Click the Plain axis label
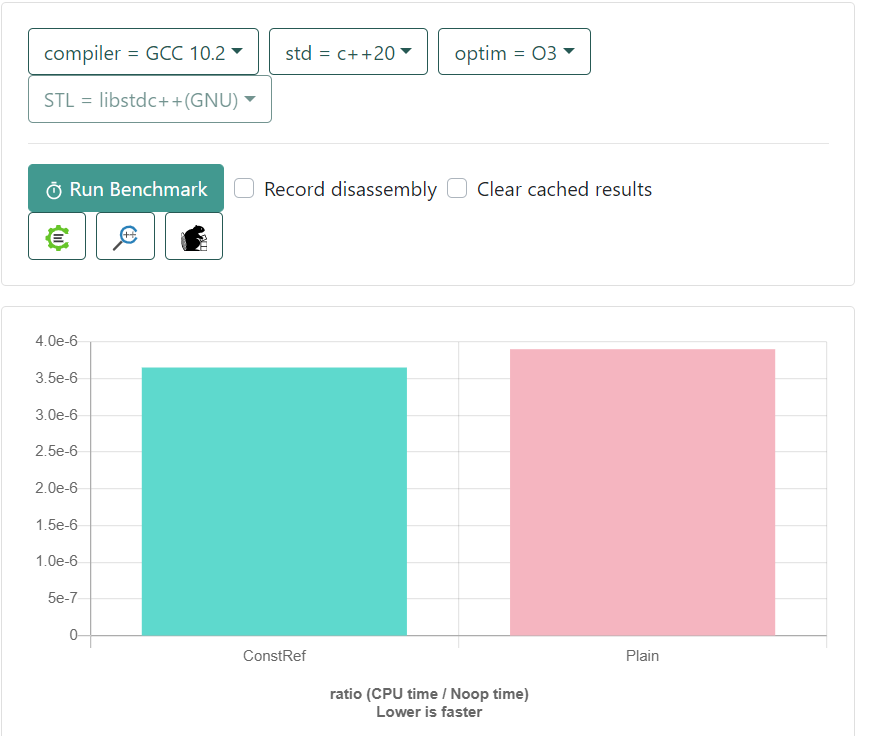This screenshot has height=736, width=872. point(642,656)
